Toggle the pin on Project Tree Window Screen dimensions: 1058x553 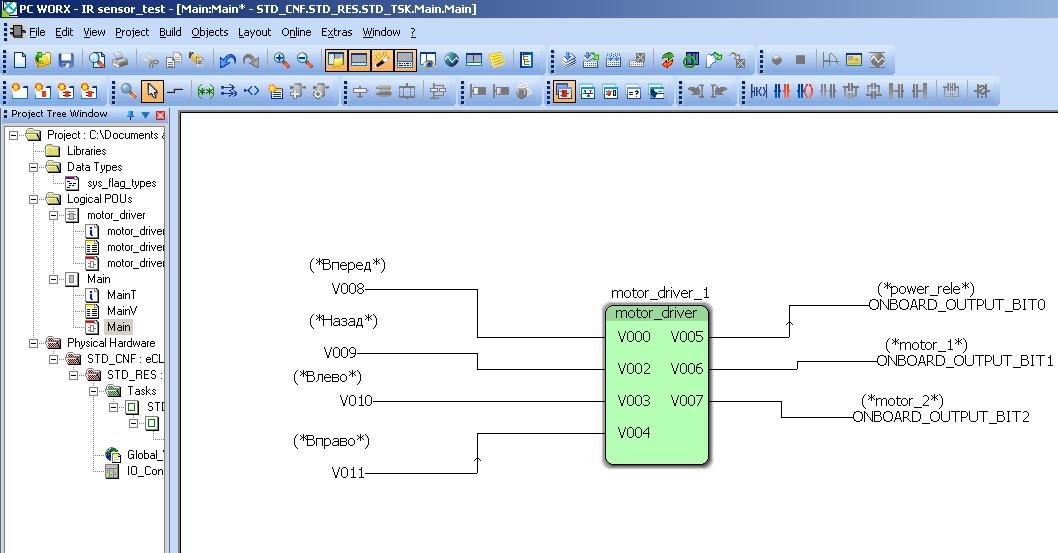(130, 115)
